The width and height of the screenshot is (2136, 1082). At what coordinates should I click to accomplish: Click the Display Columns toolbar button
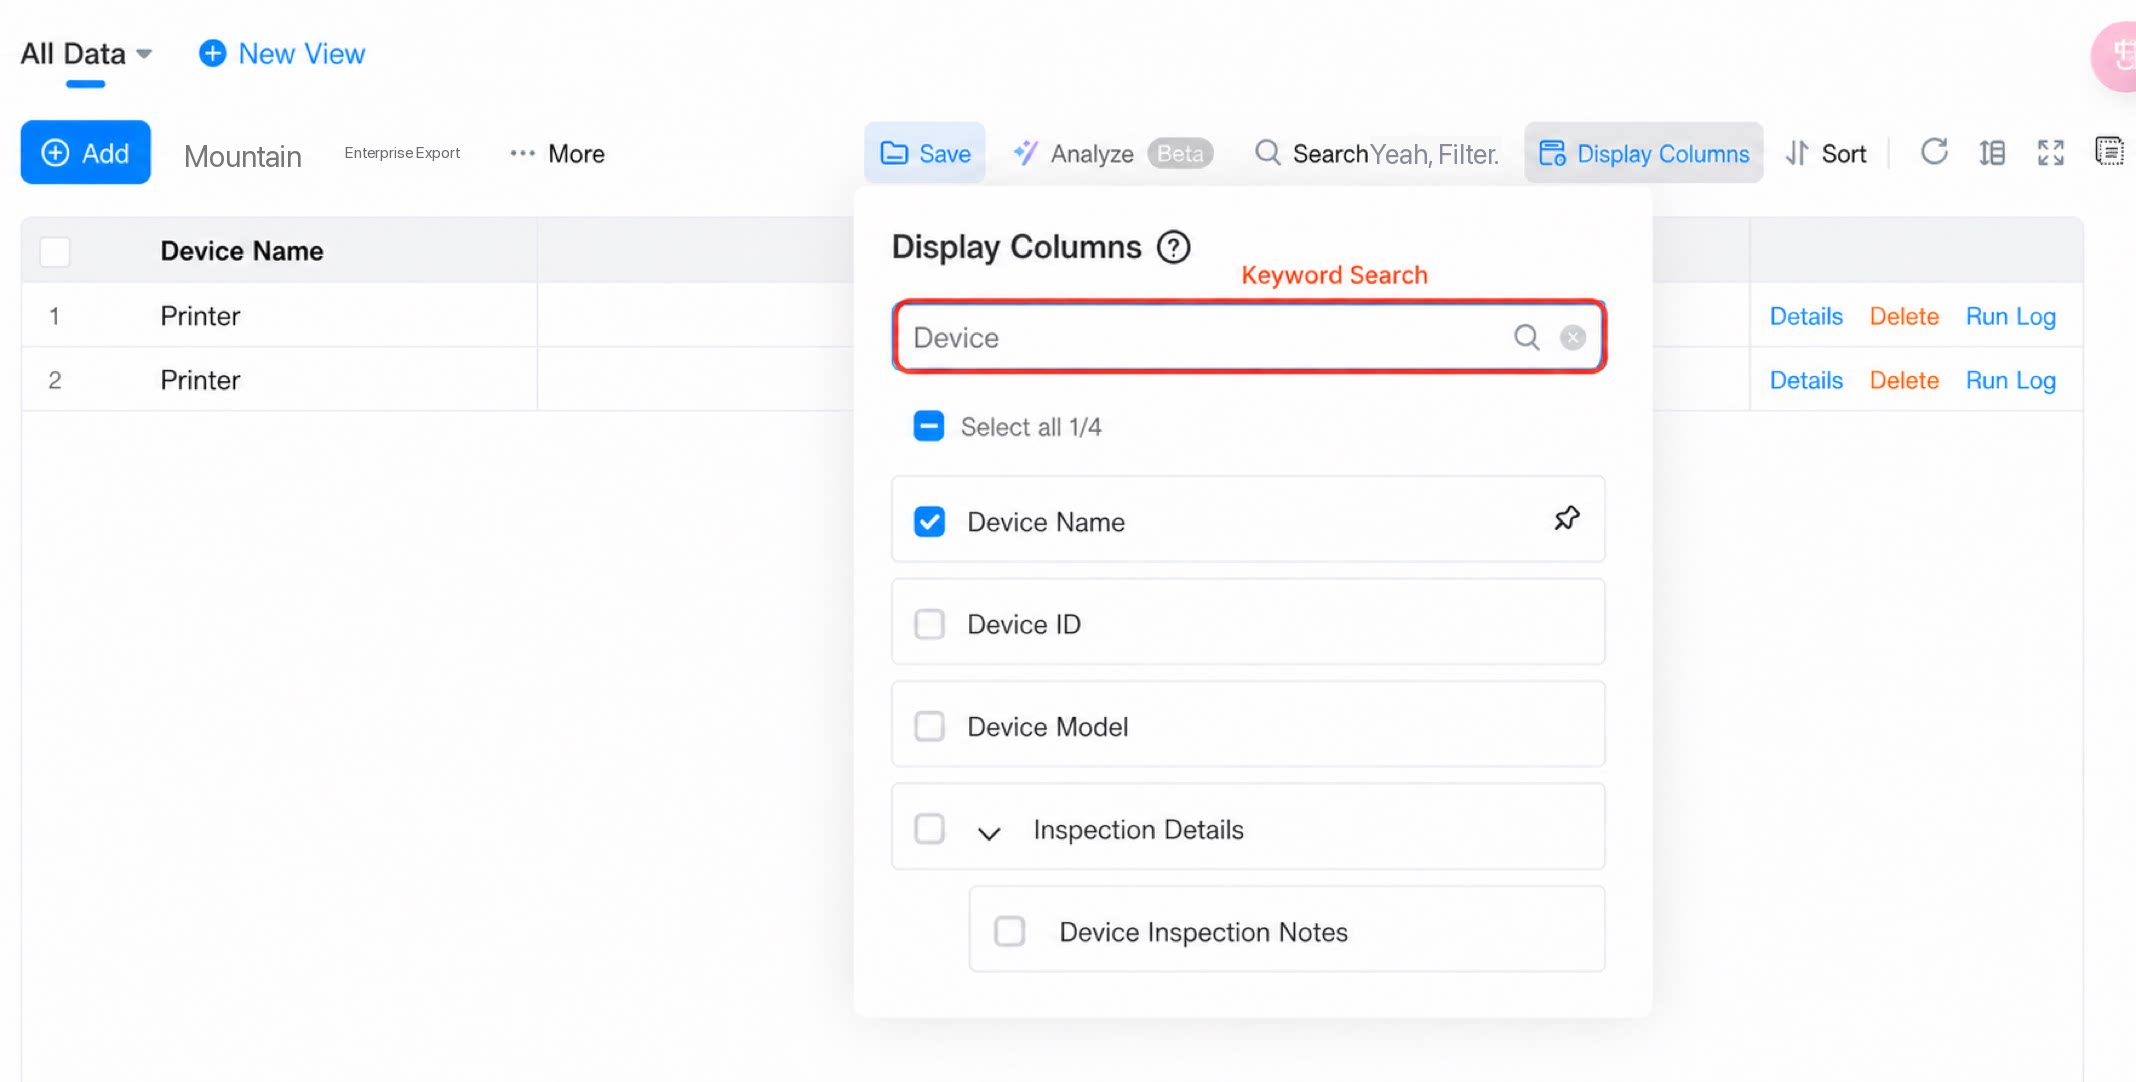(1643, 153)
